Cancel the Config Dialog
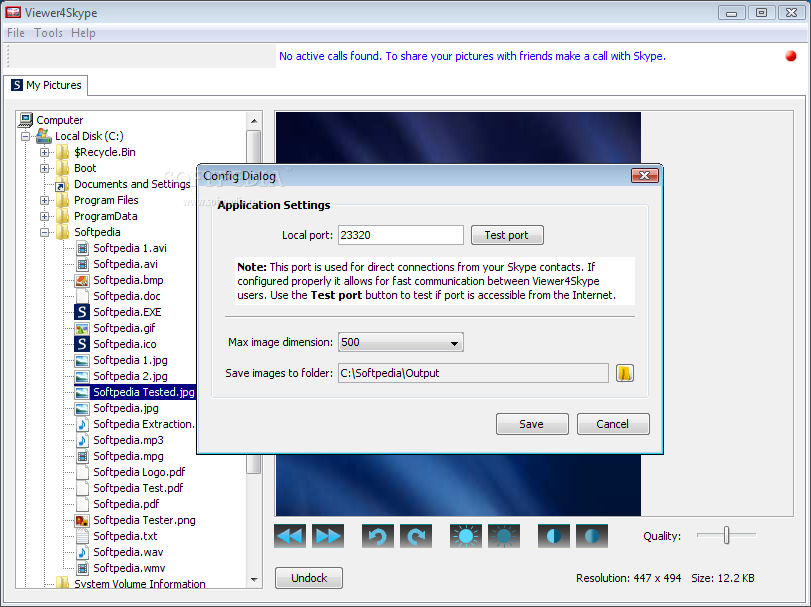Viewport: 811px width, 607px height. (x=613, y=424)
